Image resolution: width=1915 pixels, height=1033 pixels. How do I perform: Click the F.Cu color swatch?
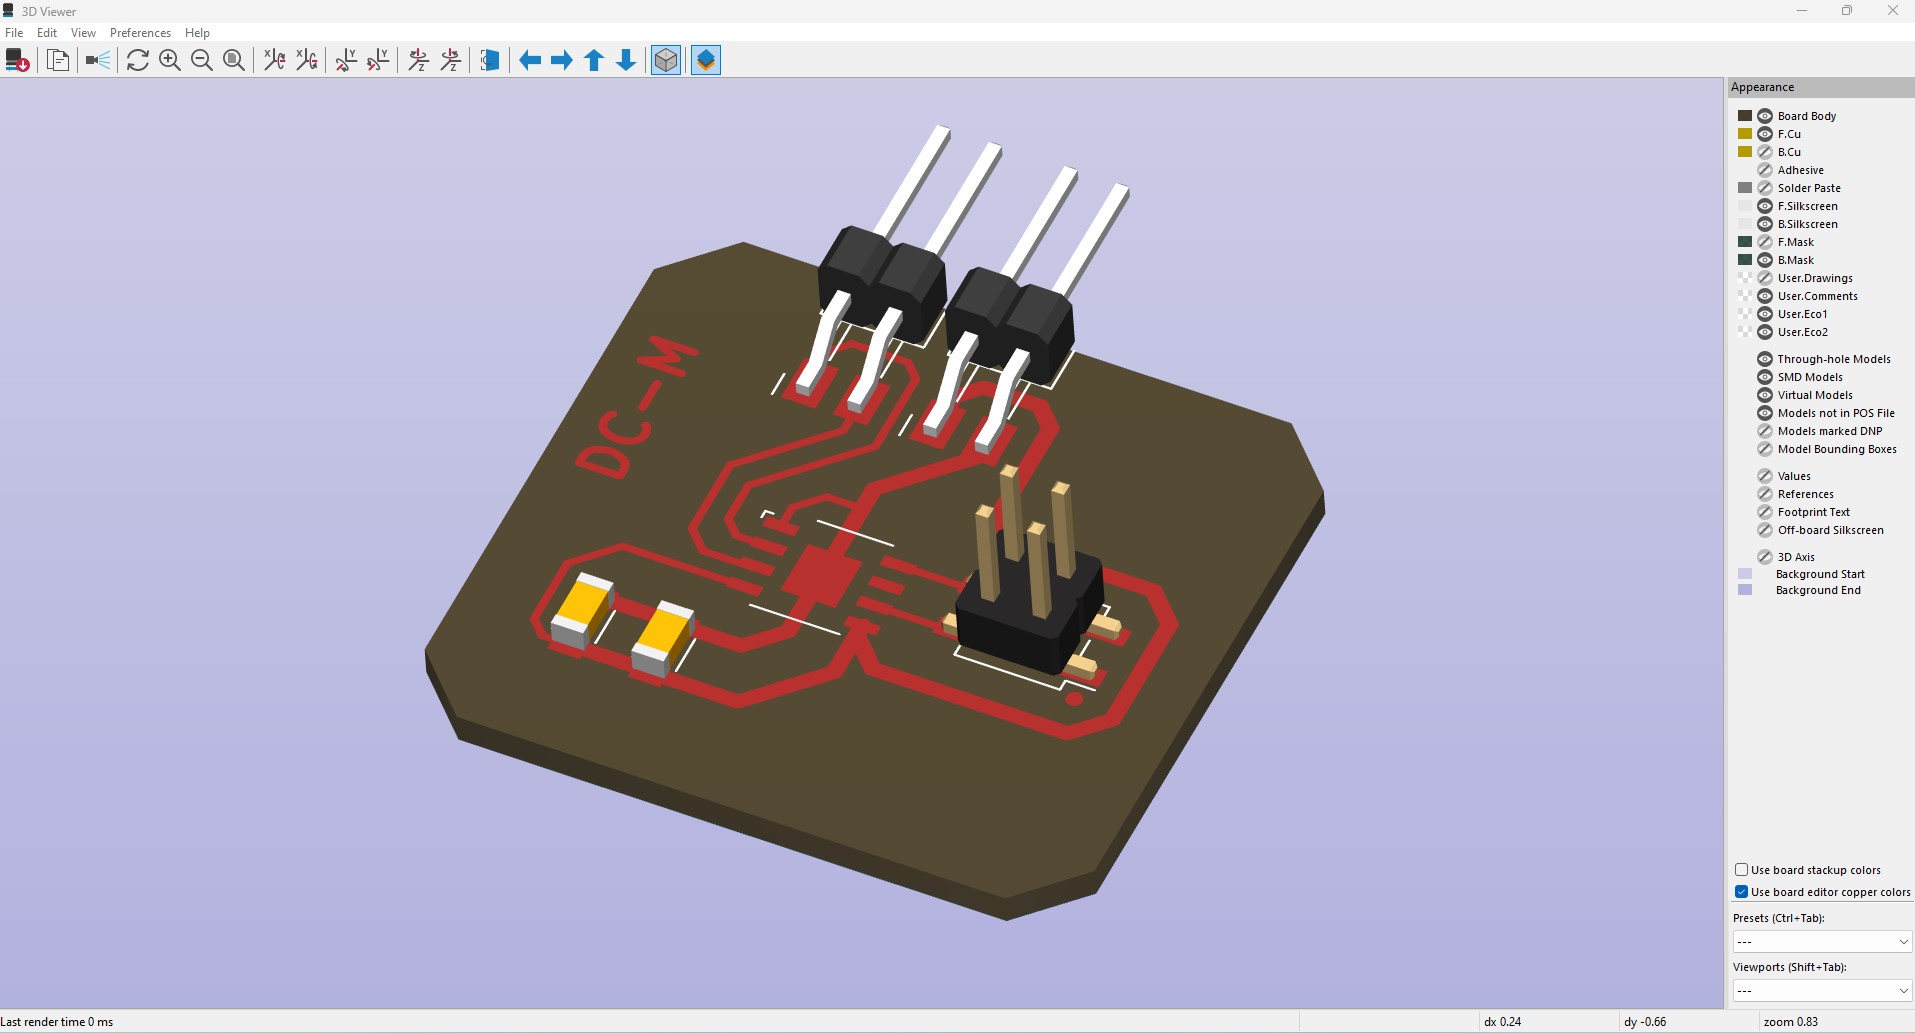click(1745, 134)
